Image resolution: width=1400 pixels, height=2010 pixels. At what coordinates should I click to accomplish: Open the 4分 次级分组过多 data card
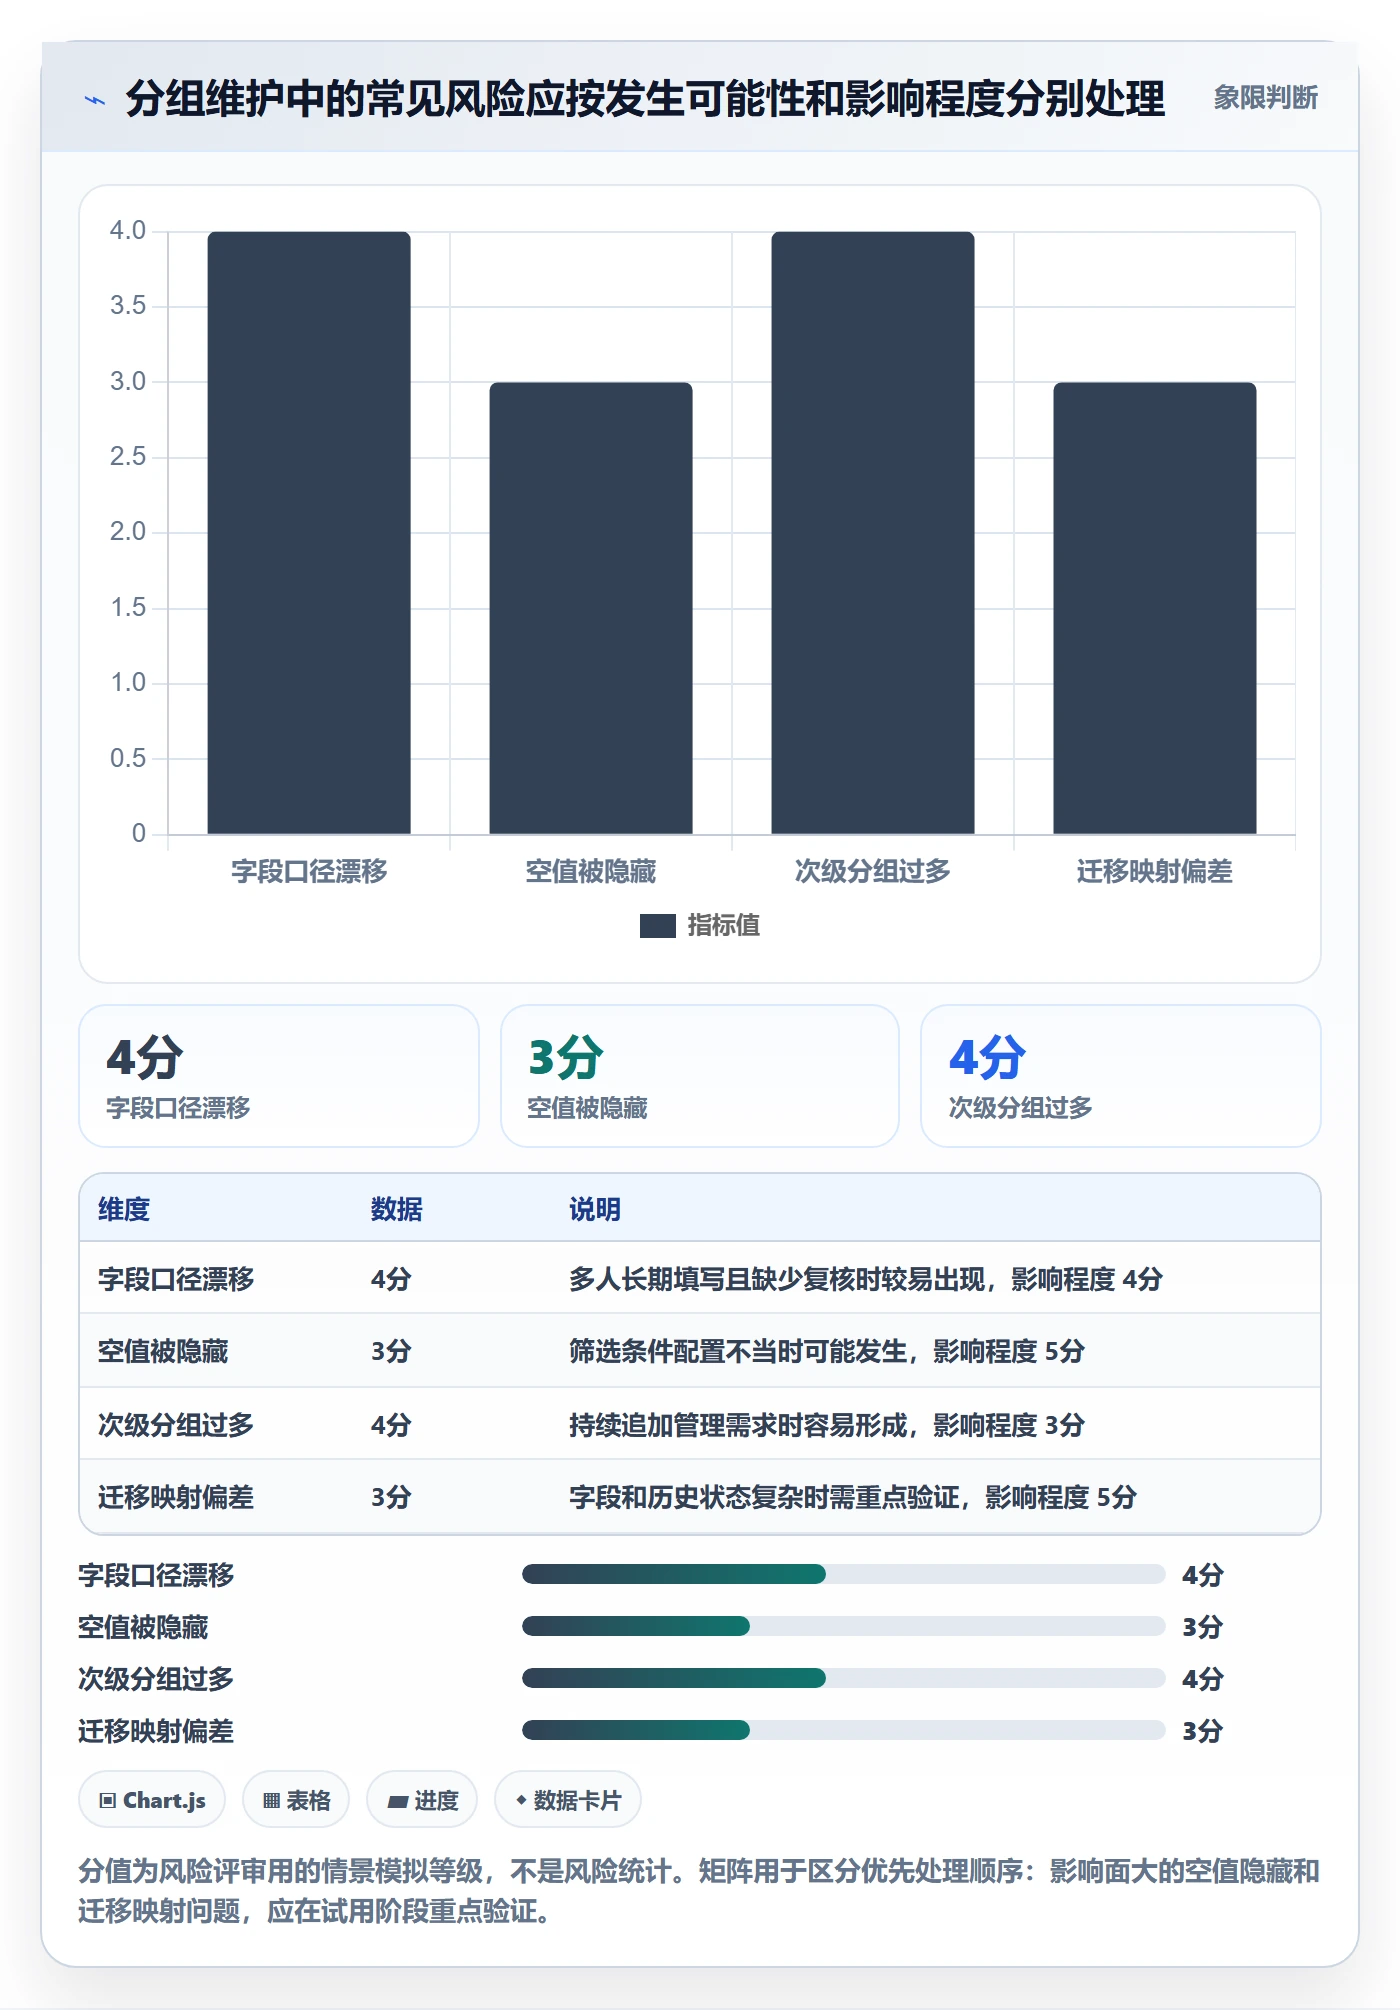[1121, 1076]
